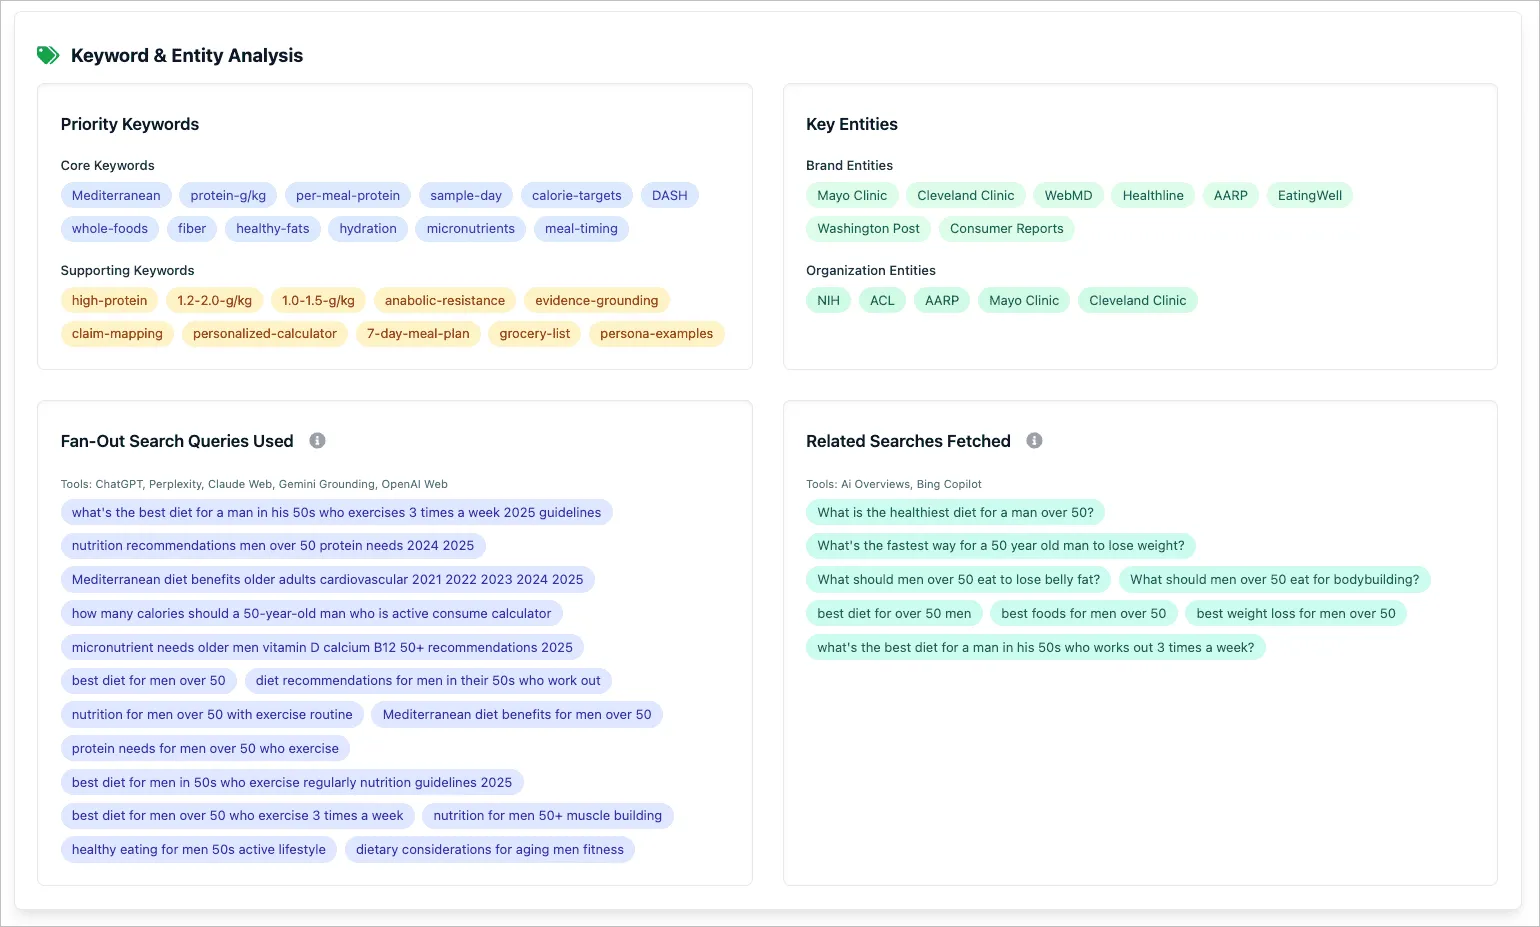
Task: Select What is the healthiest diet for a man over 50?
Action: (954, 512)
